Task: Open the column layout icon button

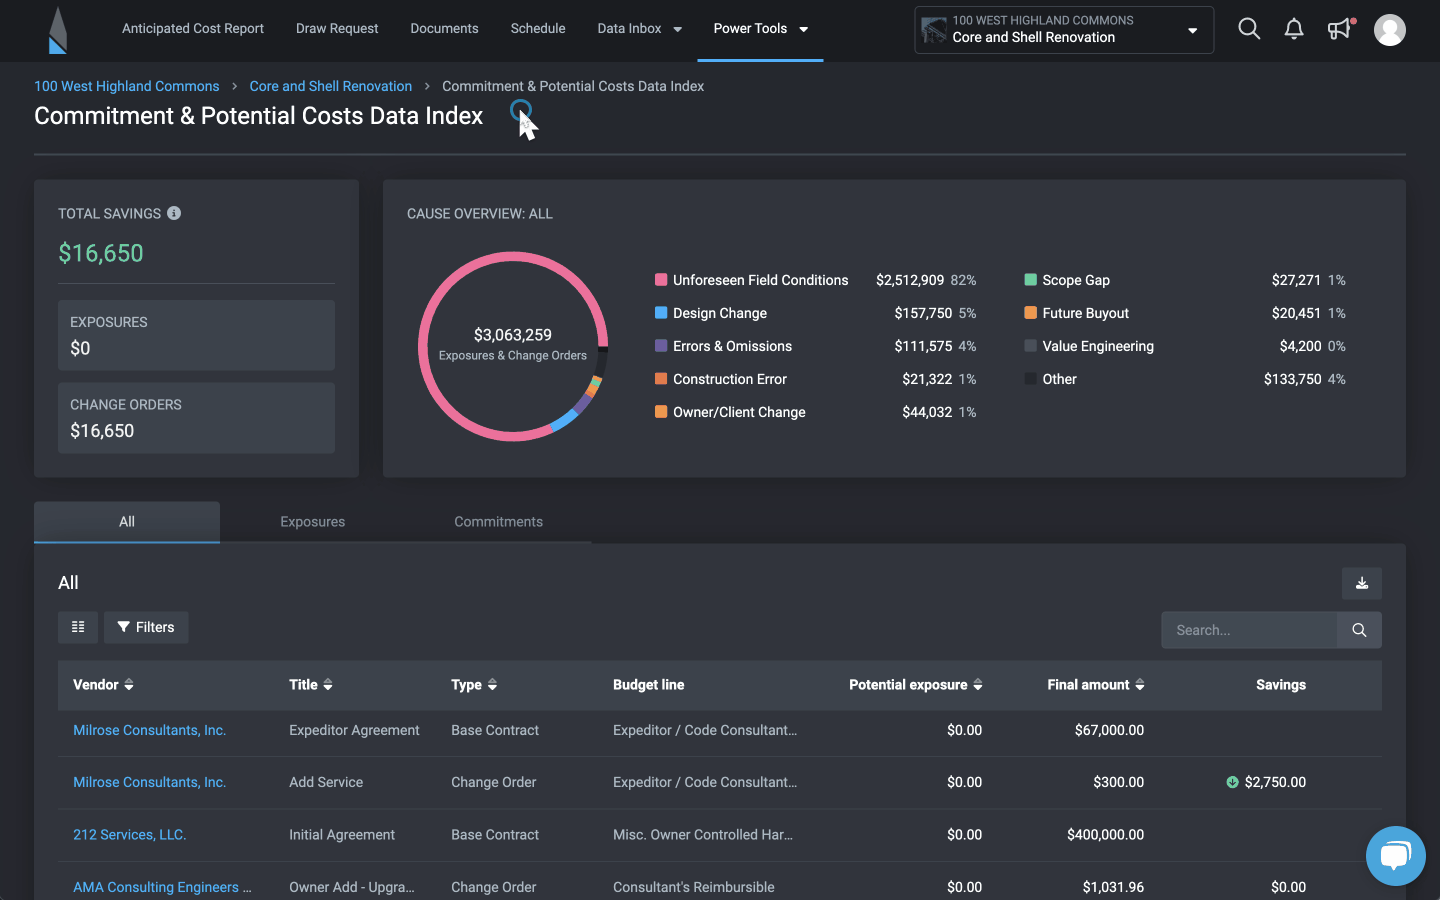Action: 78,627
